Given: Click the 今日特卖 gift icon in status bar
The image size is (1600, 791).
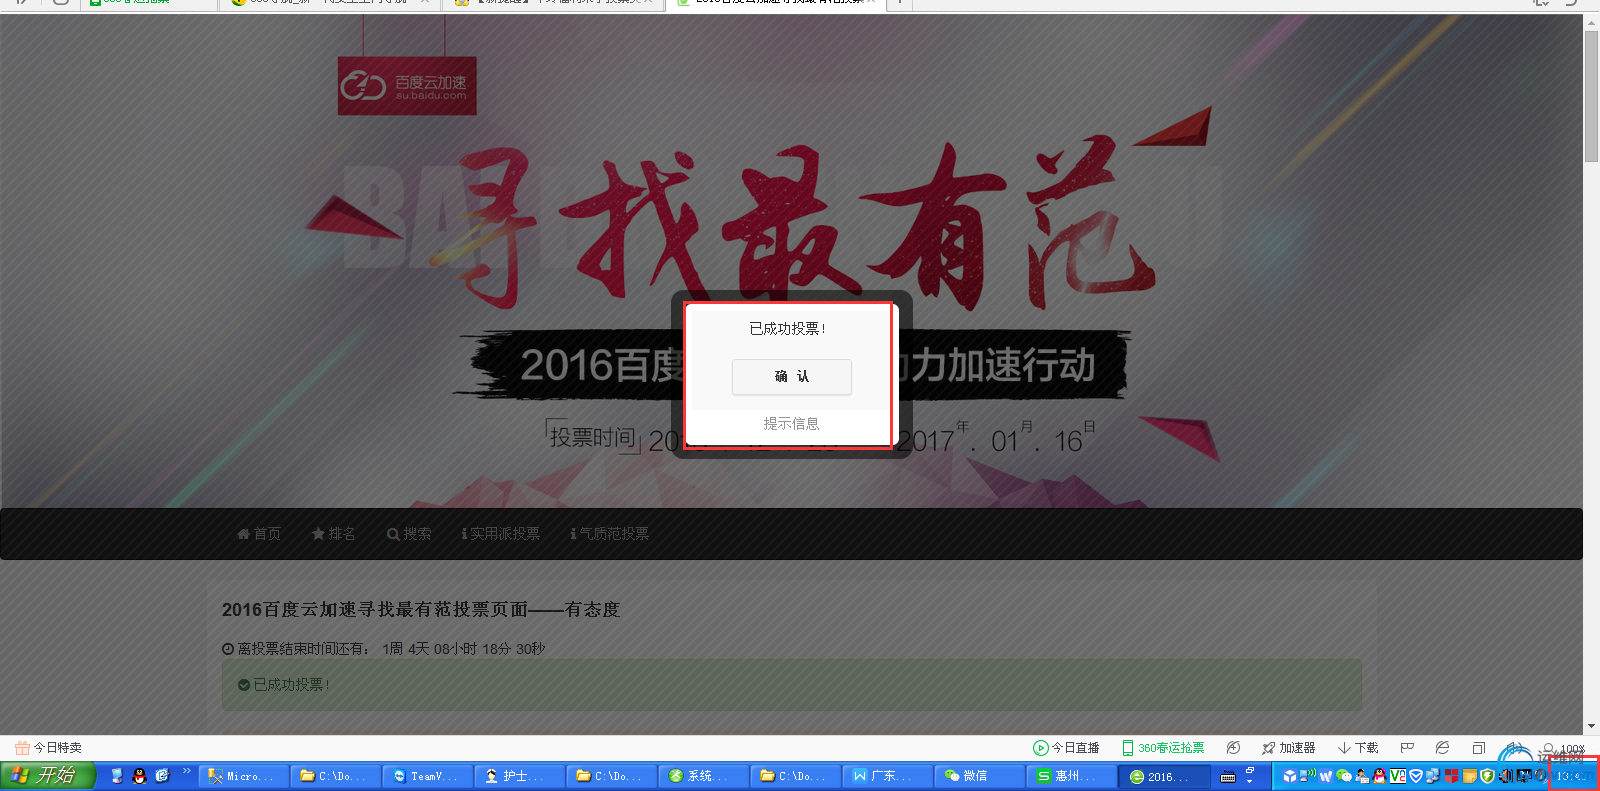Looking at the screenshot, I should coord(22,748).
